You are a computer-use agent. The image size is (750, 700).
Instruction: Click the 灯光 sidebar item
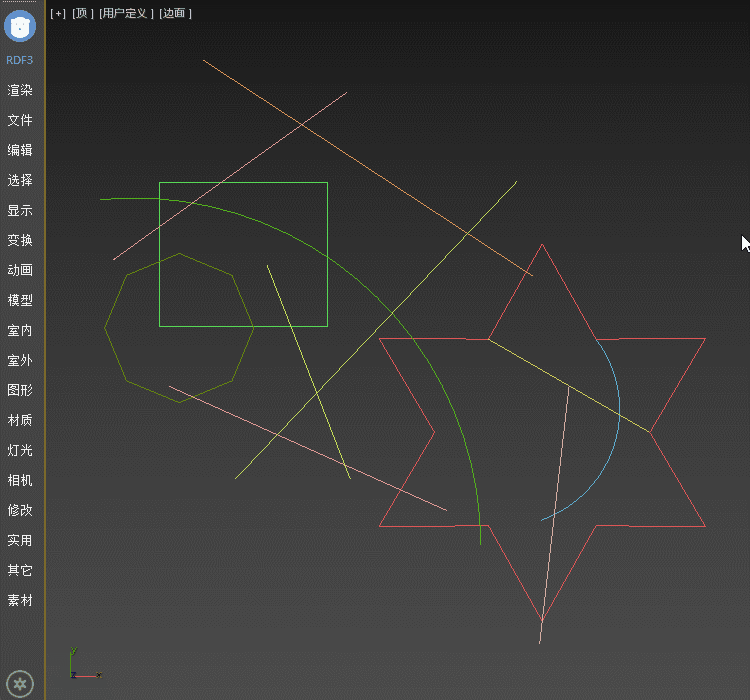20,450
